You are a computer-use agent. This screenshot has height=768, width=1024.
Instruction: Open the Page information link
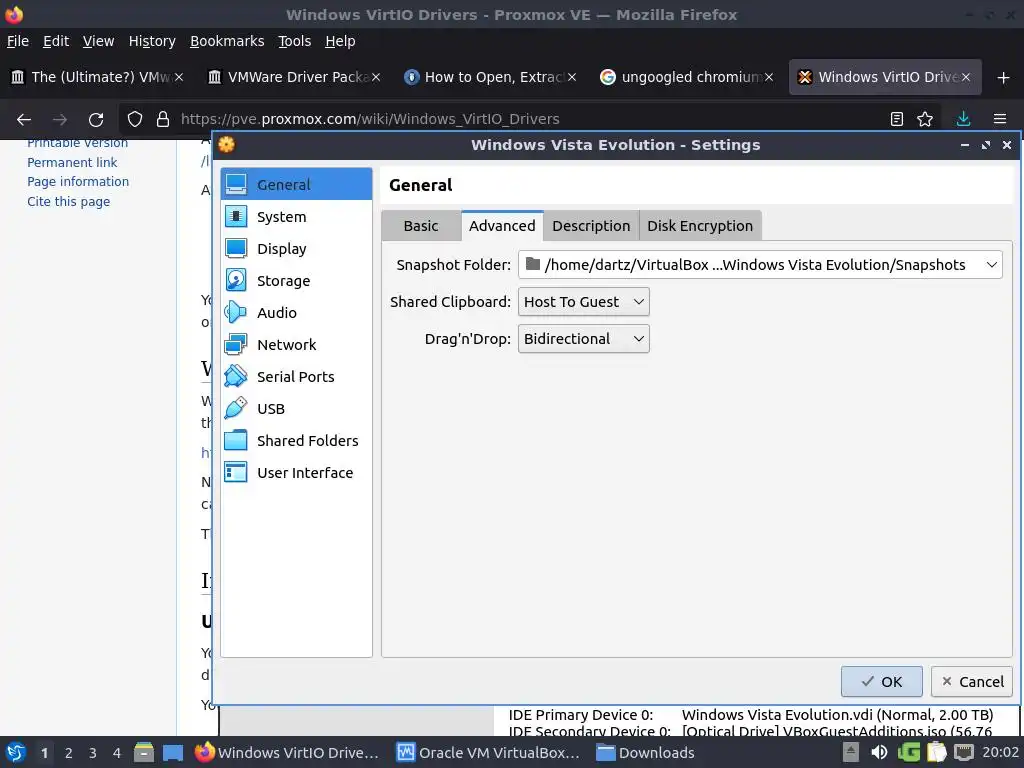[78, 182]
